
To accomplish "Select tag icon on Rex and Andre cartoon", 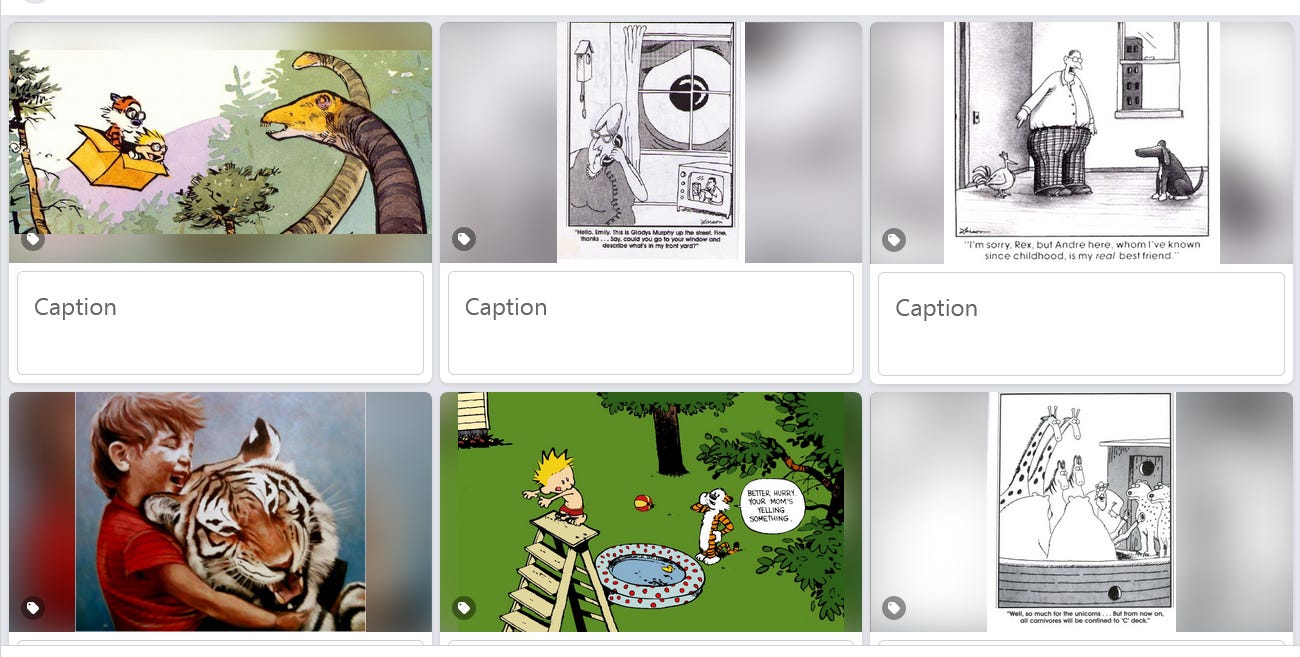I will tap(894, 240).
